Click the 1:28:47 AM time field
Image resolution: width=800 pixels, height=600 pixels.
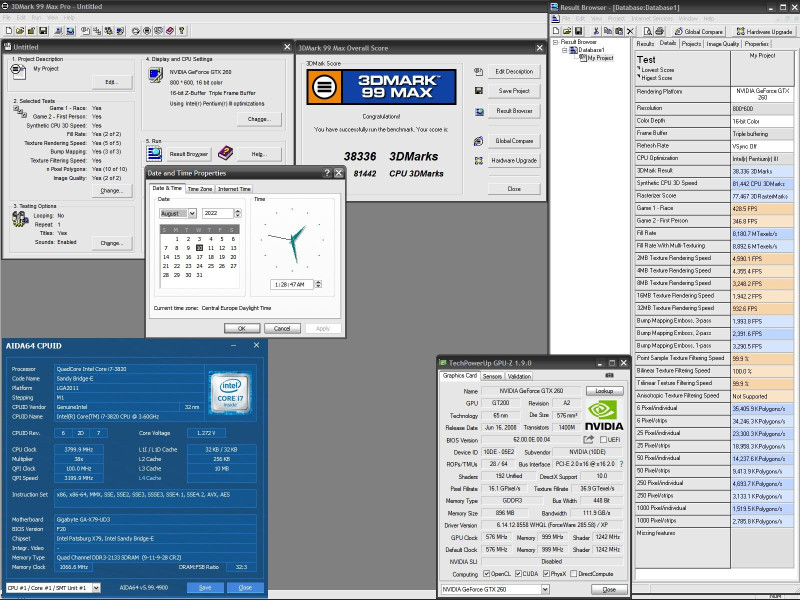(292, 284)
